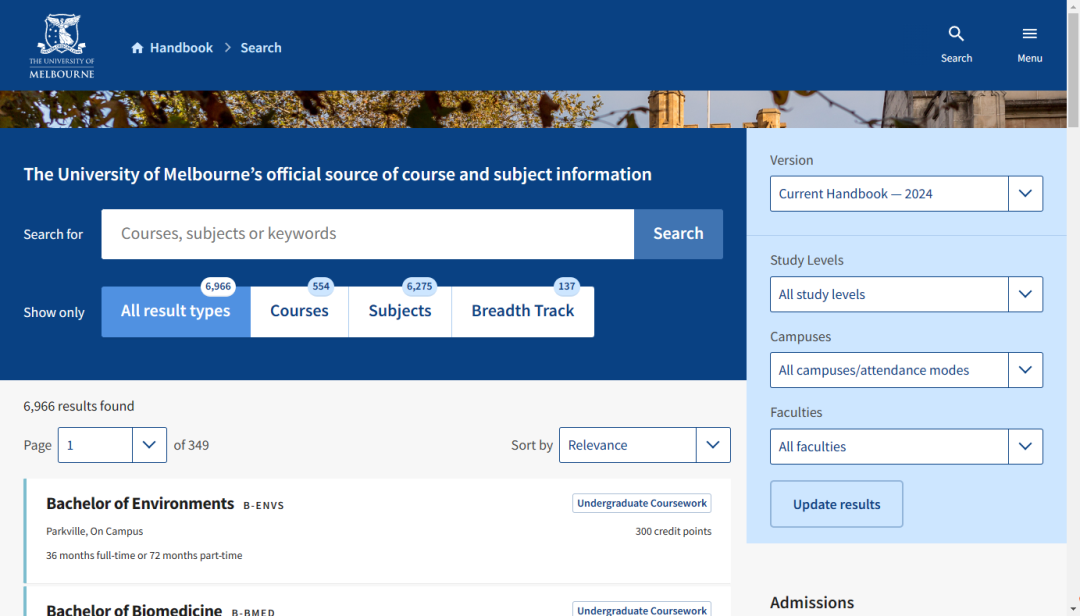Click the Sort by chevron arrow
This screenshot has width=1080, height=616.
click(713, 445)
